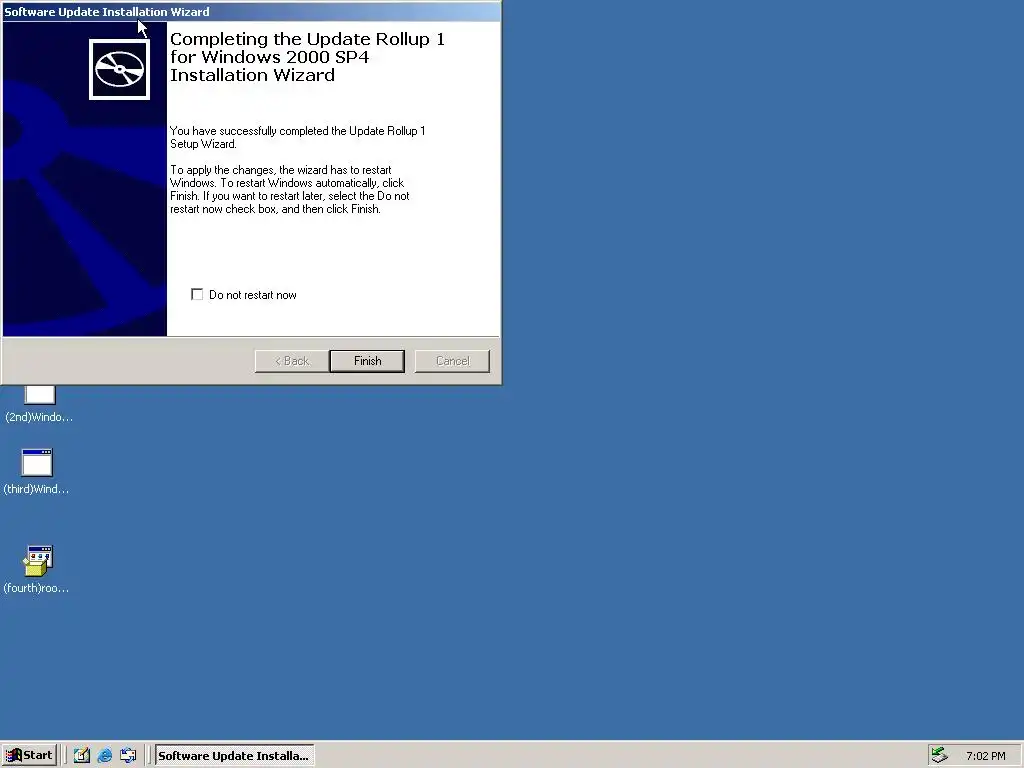Open the Outlook Express quick launch icon
The width and height of the screenshot is (1024, 768).
pos(128,756)
